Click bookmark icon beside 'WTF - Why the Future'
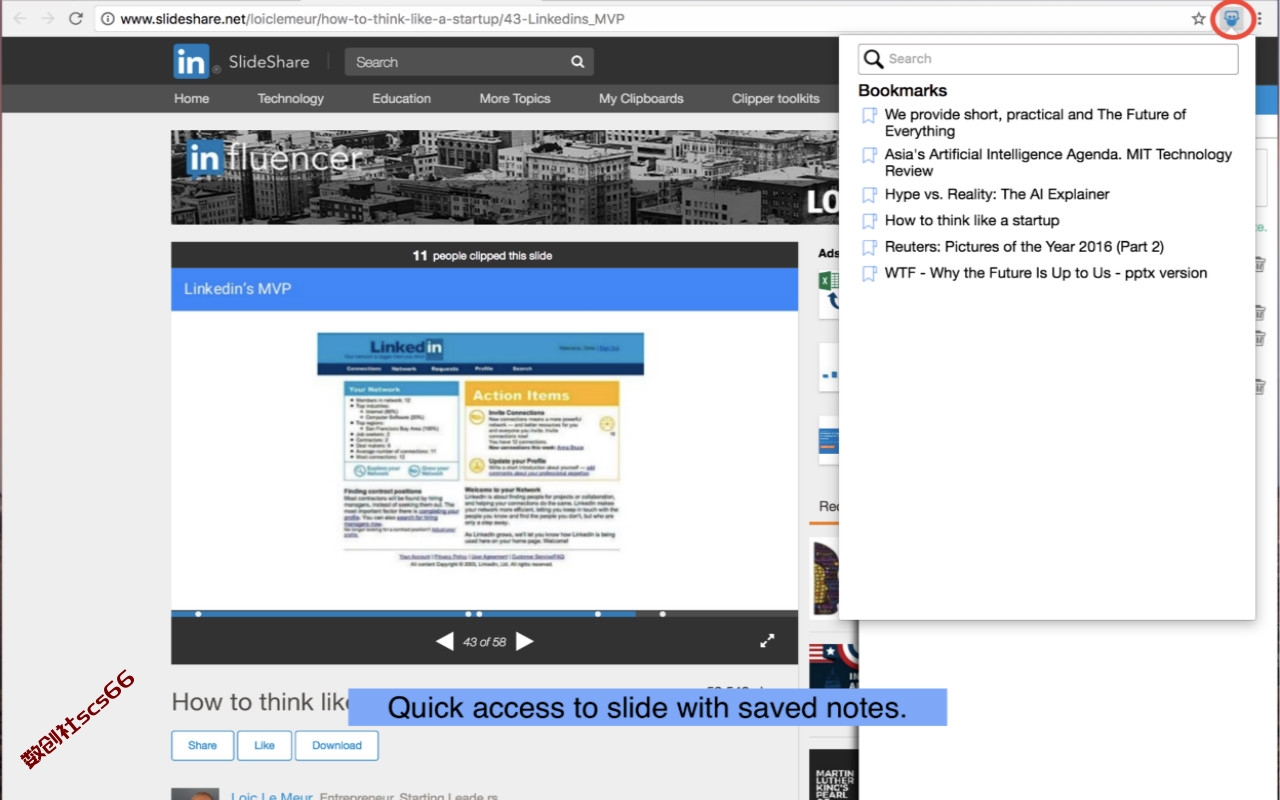Viewport: 1280px width, 800px height. click(x=870, y=273)
